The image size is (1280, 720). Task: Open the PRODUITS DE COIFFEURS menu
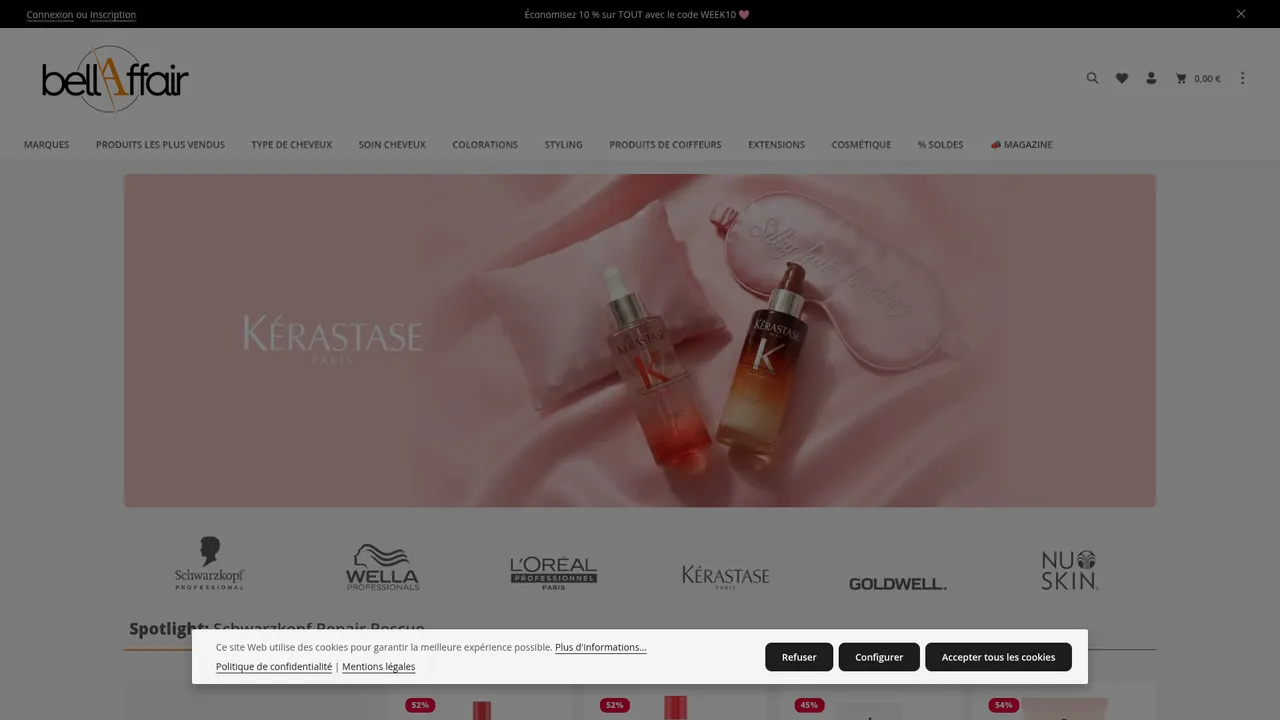click(665, 145)
